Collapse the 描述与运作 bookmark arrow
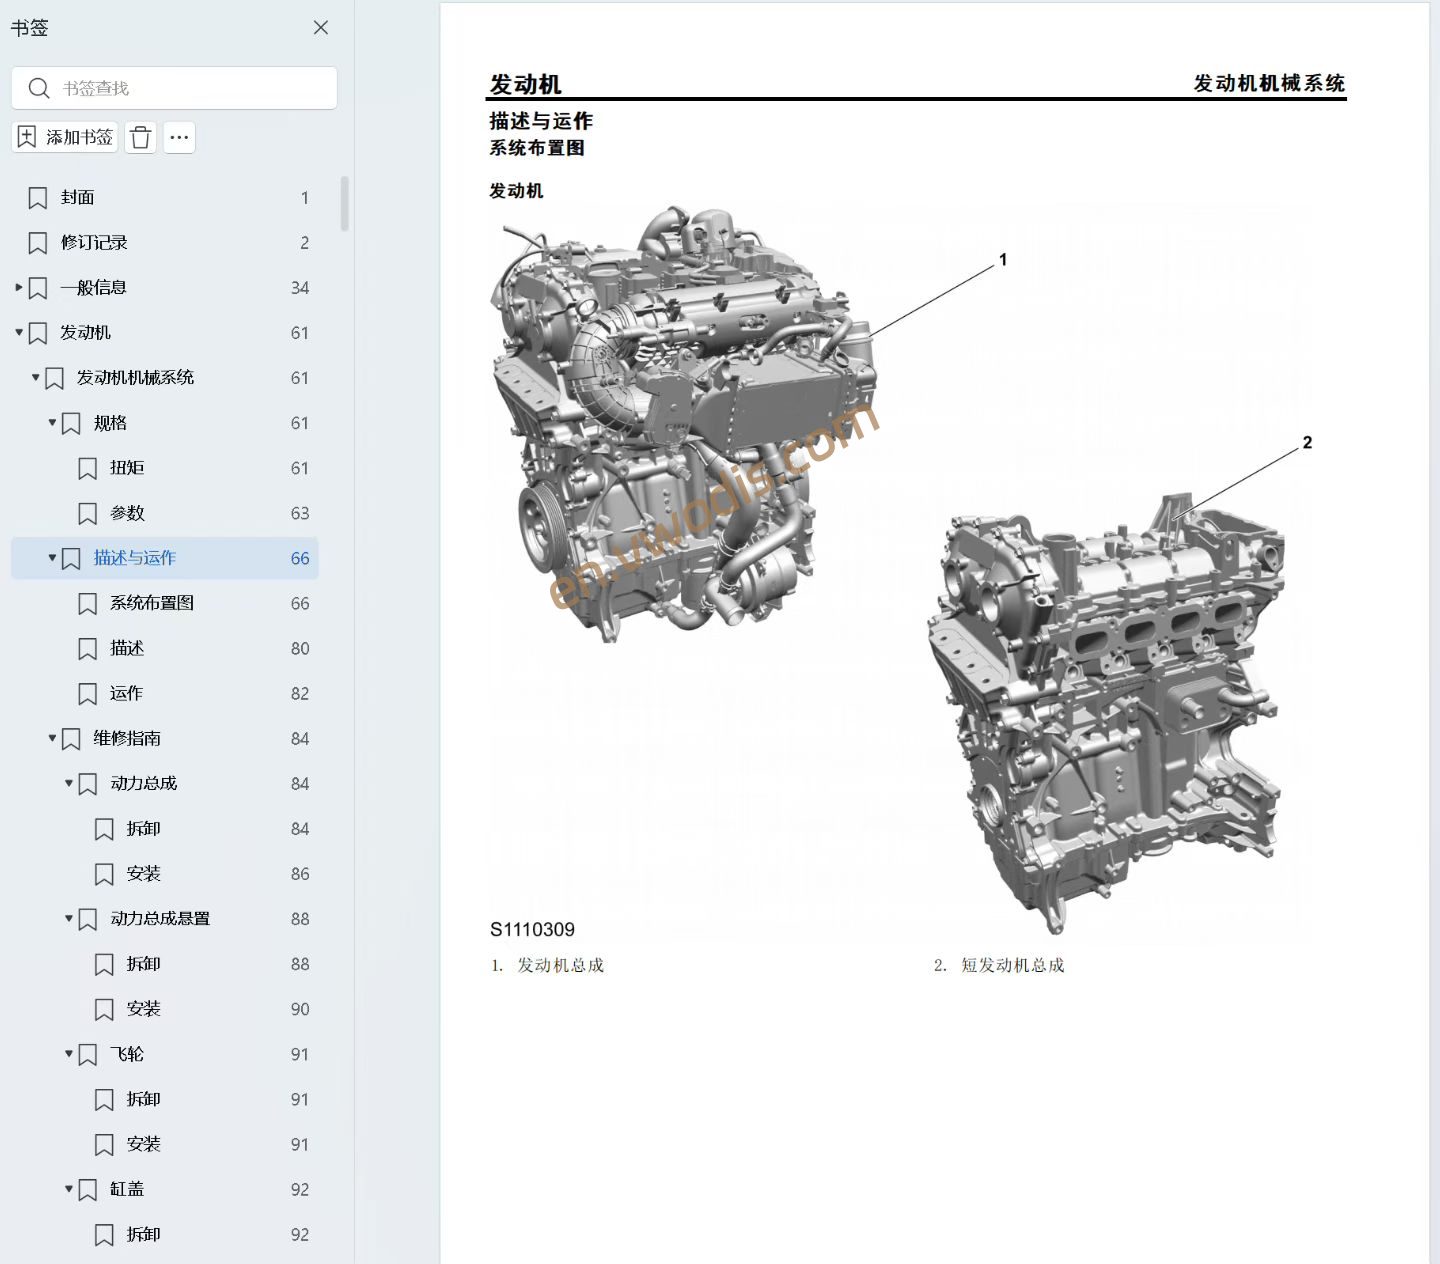The image size is (1440, 1264). coord(52,557)
